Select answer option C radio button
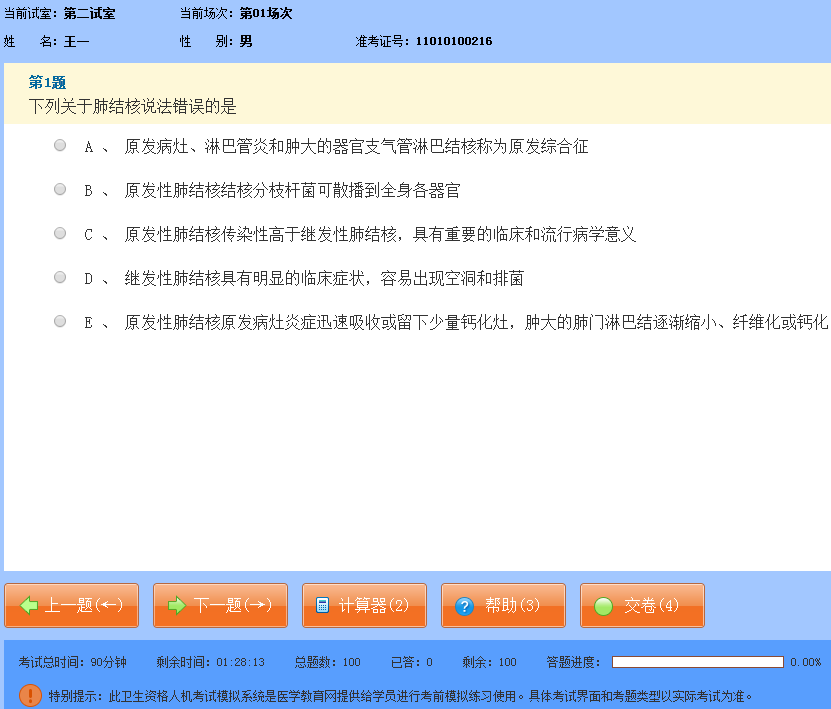Screen dimensions: 831x709 [59, 233]
